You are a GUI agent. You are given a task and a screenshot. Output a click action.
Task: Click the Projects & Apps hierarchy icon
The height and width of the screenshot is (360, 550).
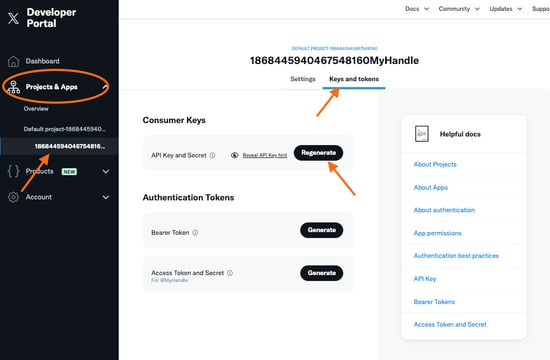tap(13, 87)
